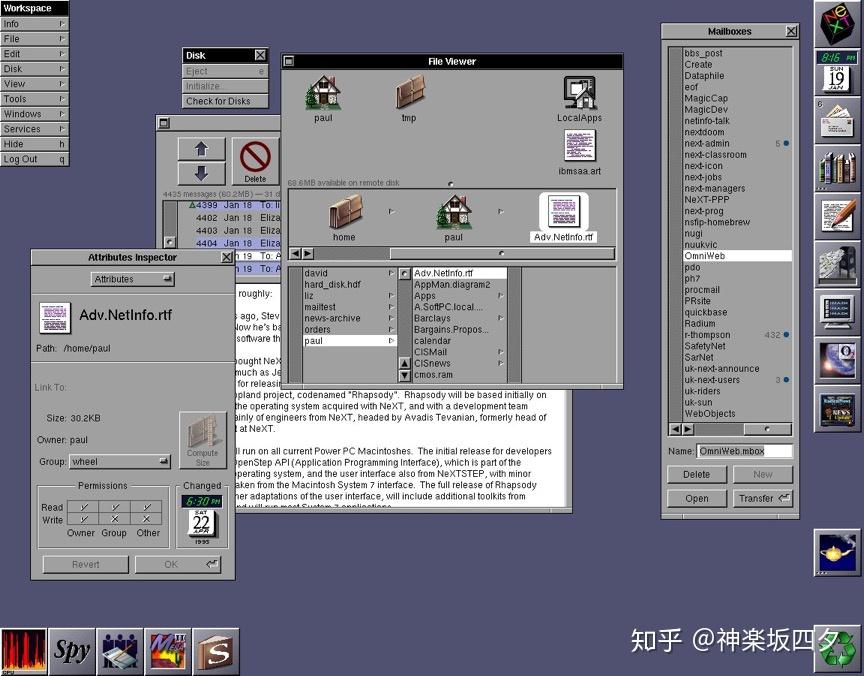Click the New button in Mailboxes panel
The image size is (864, 676).
(762, 474)
